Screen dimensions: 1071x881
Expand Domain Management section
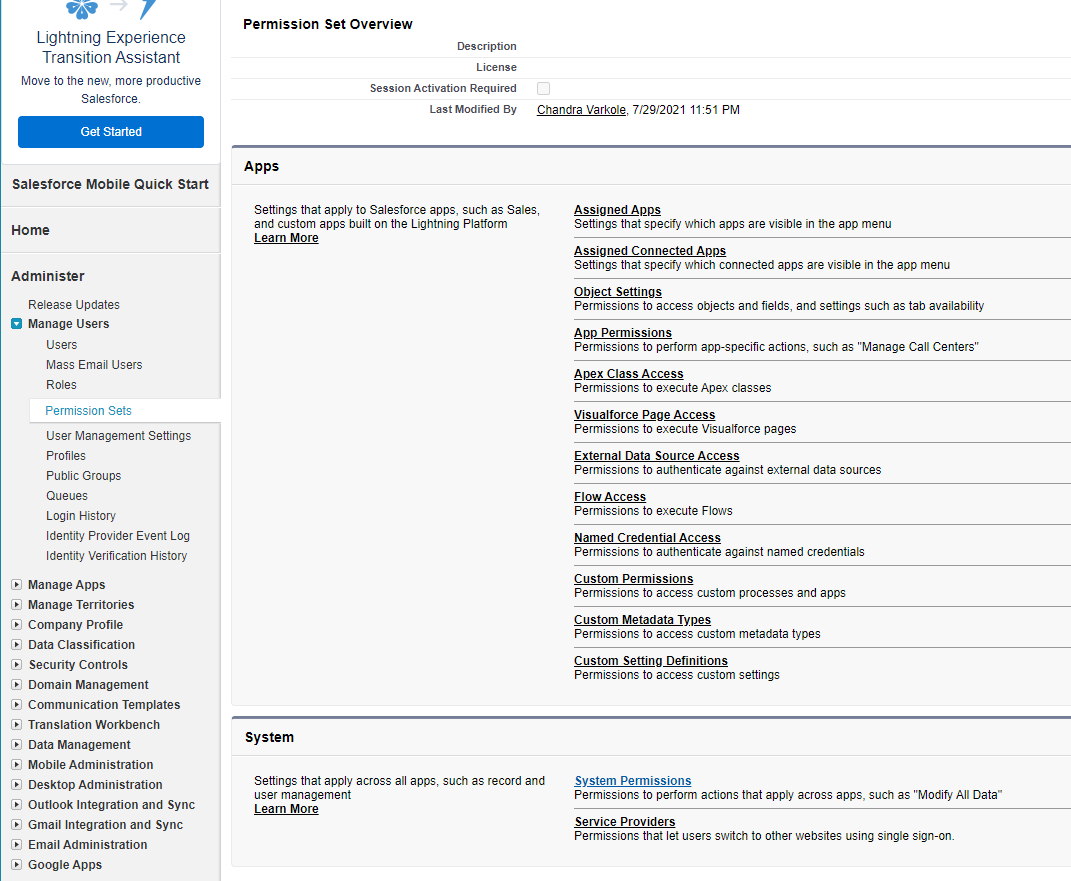(16, 684)
